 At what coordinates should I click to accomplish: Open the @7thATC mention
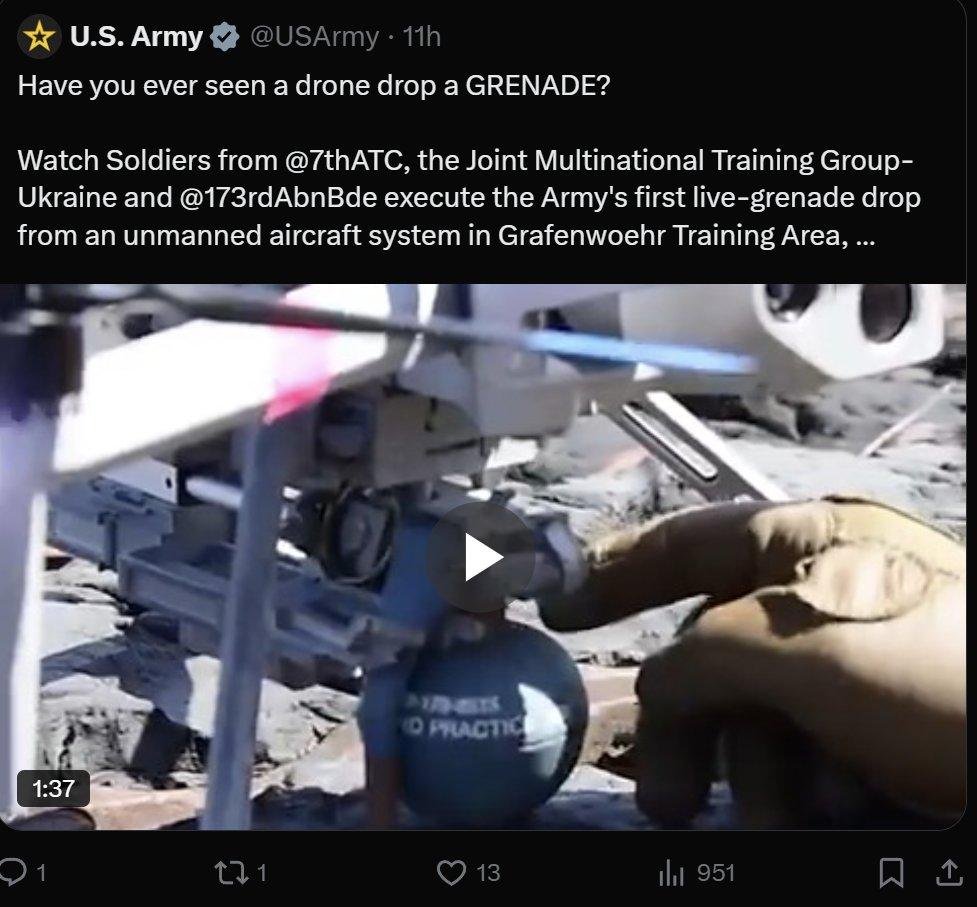[x=346, y=160]
